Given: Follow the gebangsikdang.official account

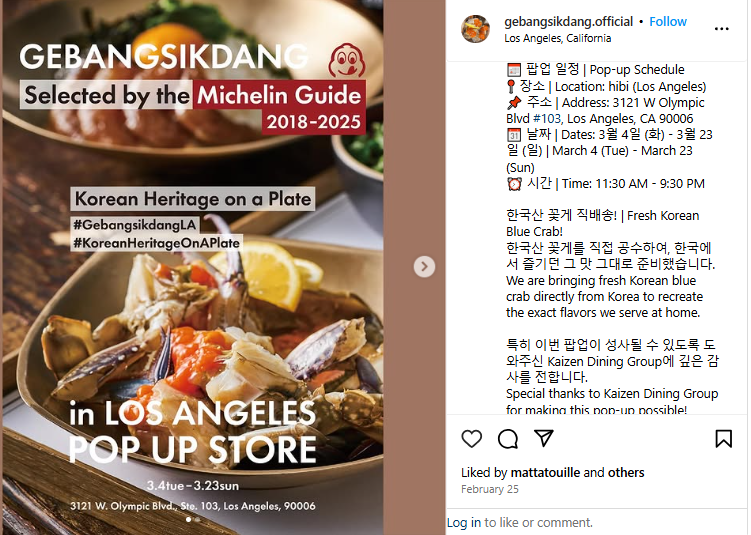Looking at the screenshot, I should (668, 22).
